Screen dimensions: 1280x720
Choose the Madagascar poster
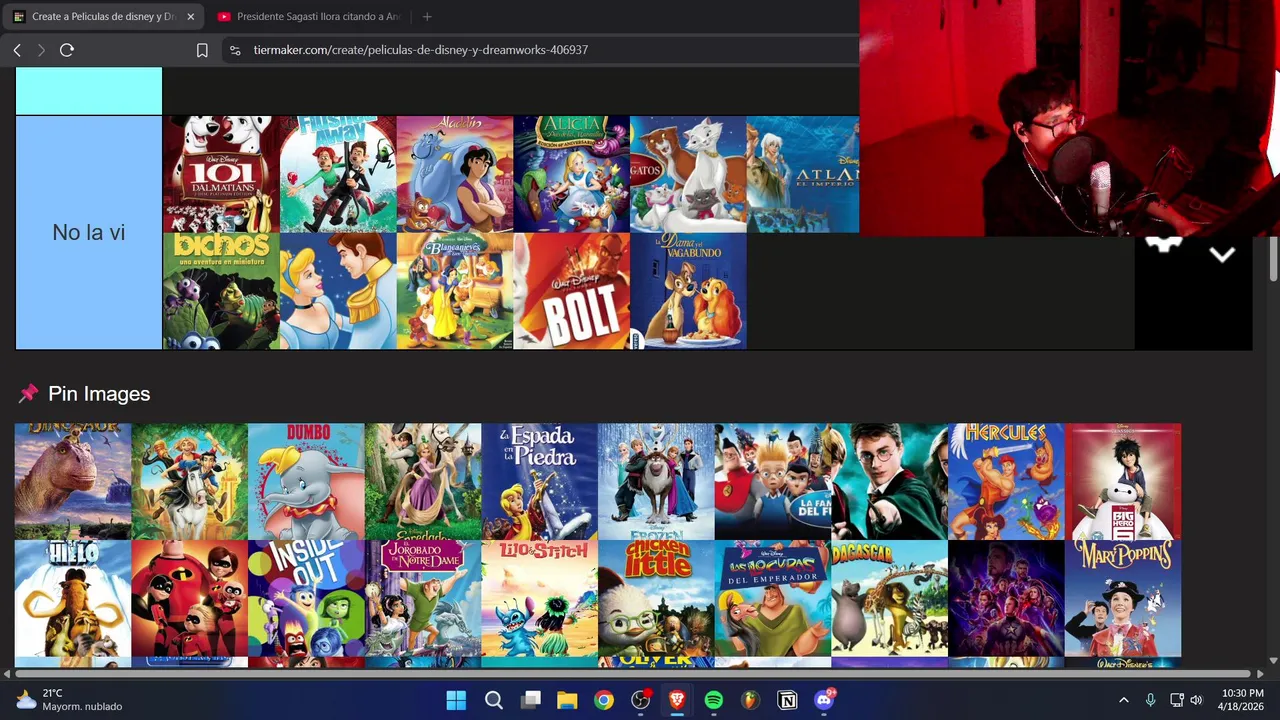tap(889, 598)
